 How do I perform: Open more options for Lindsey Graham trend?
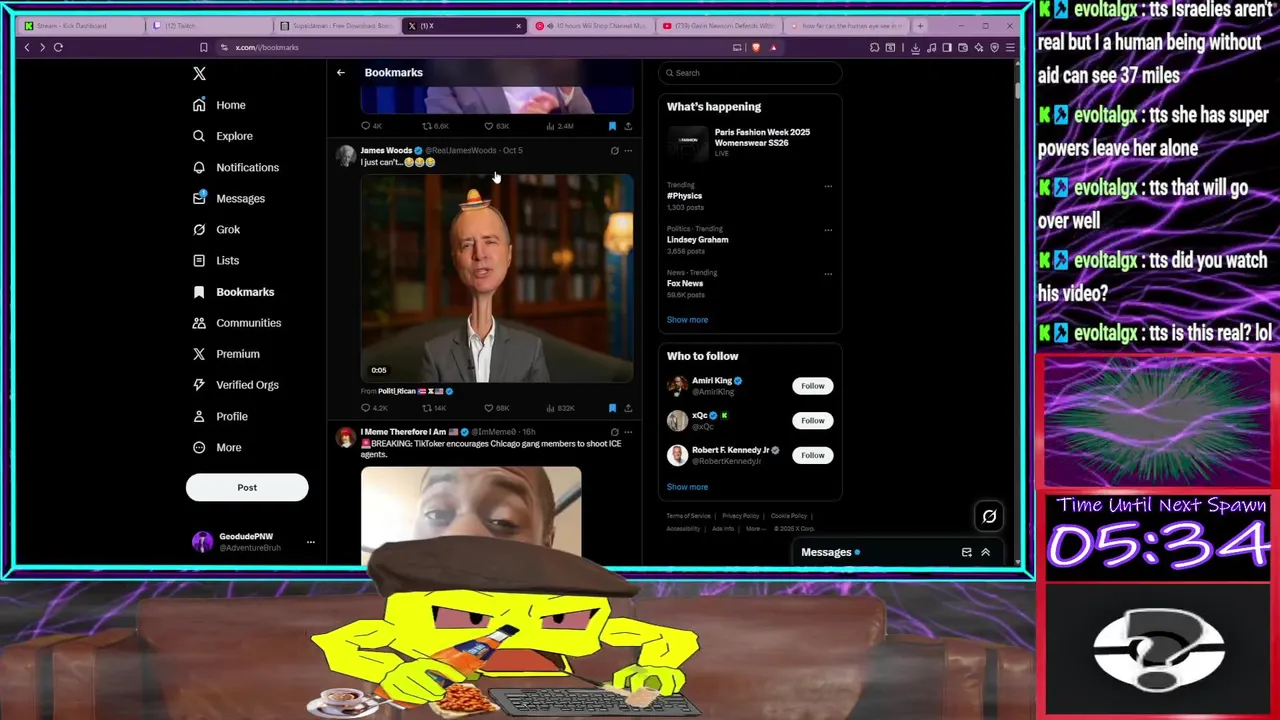pyautogui.click(x=828, y=230)
